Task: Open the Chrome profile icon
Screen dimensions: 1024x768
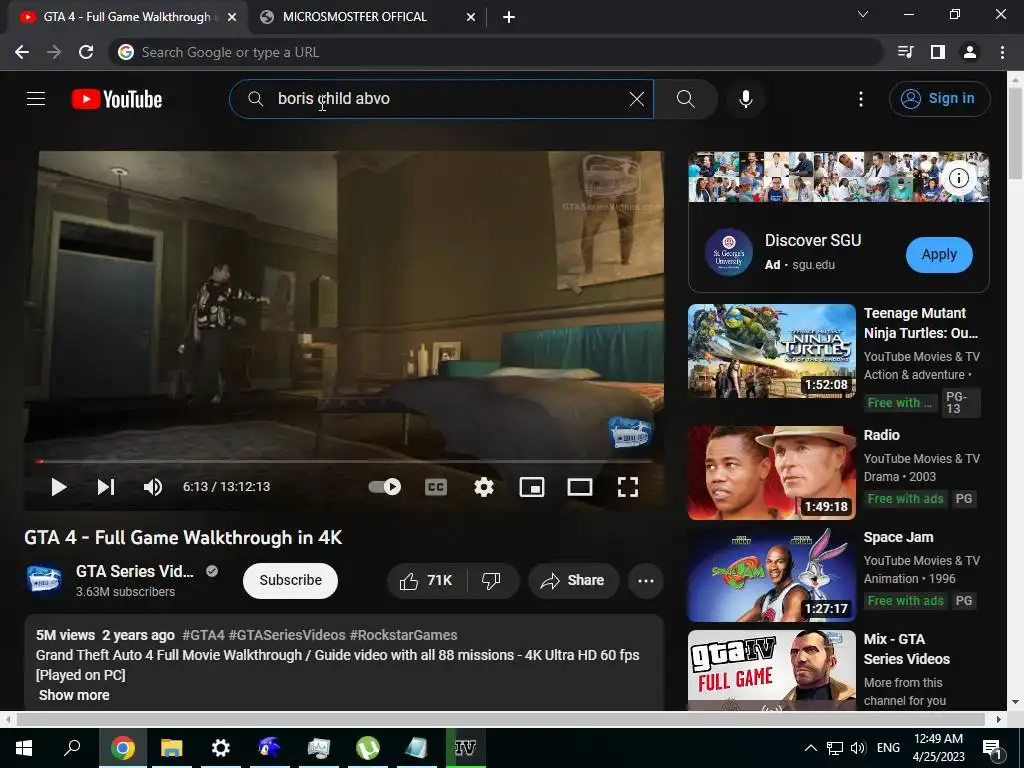Action: [970, 52]
